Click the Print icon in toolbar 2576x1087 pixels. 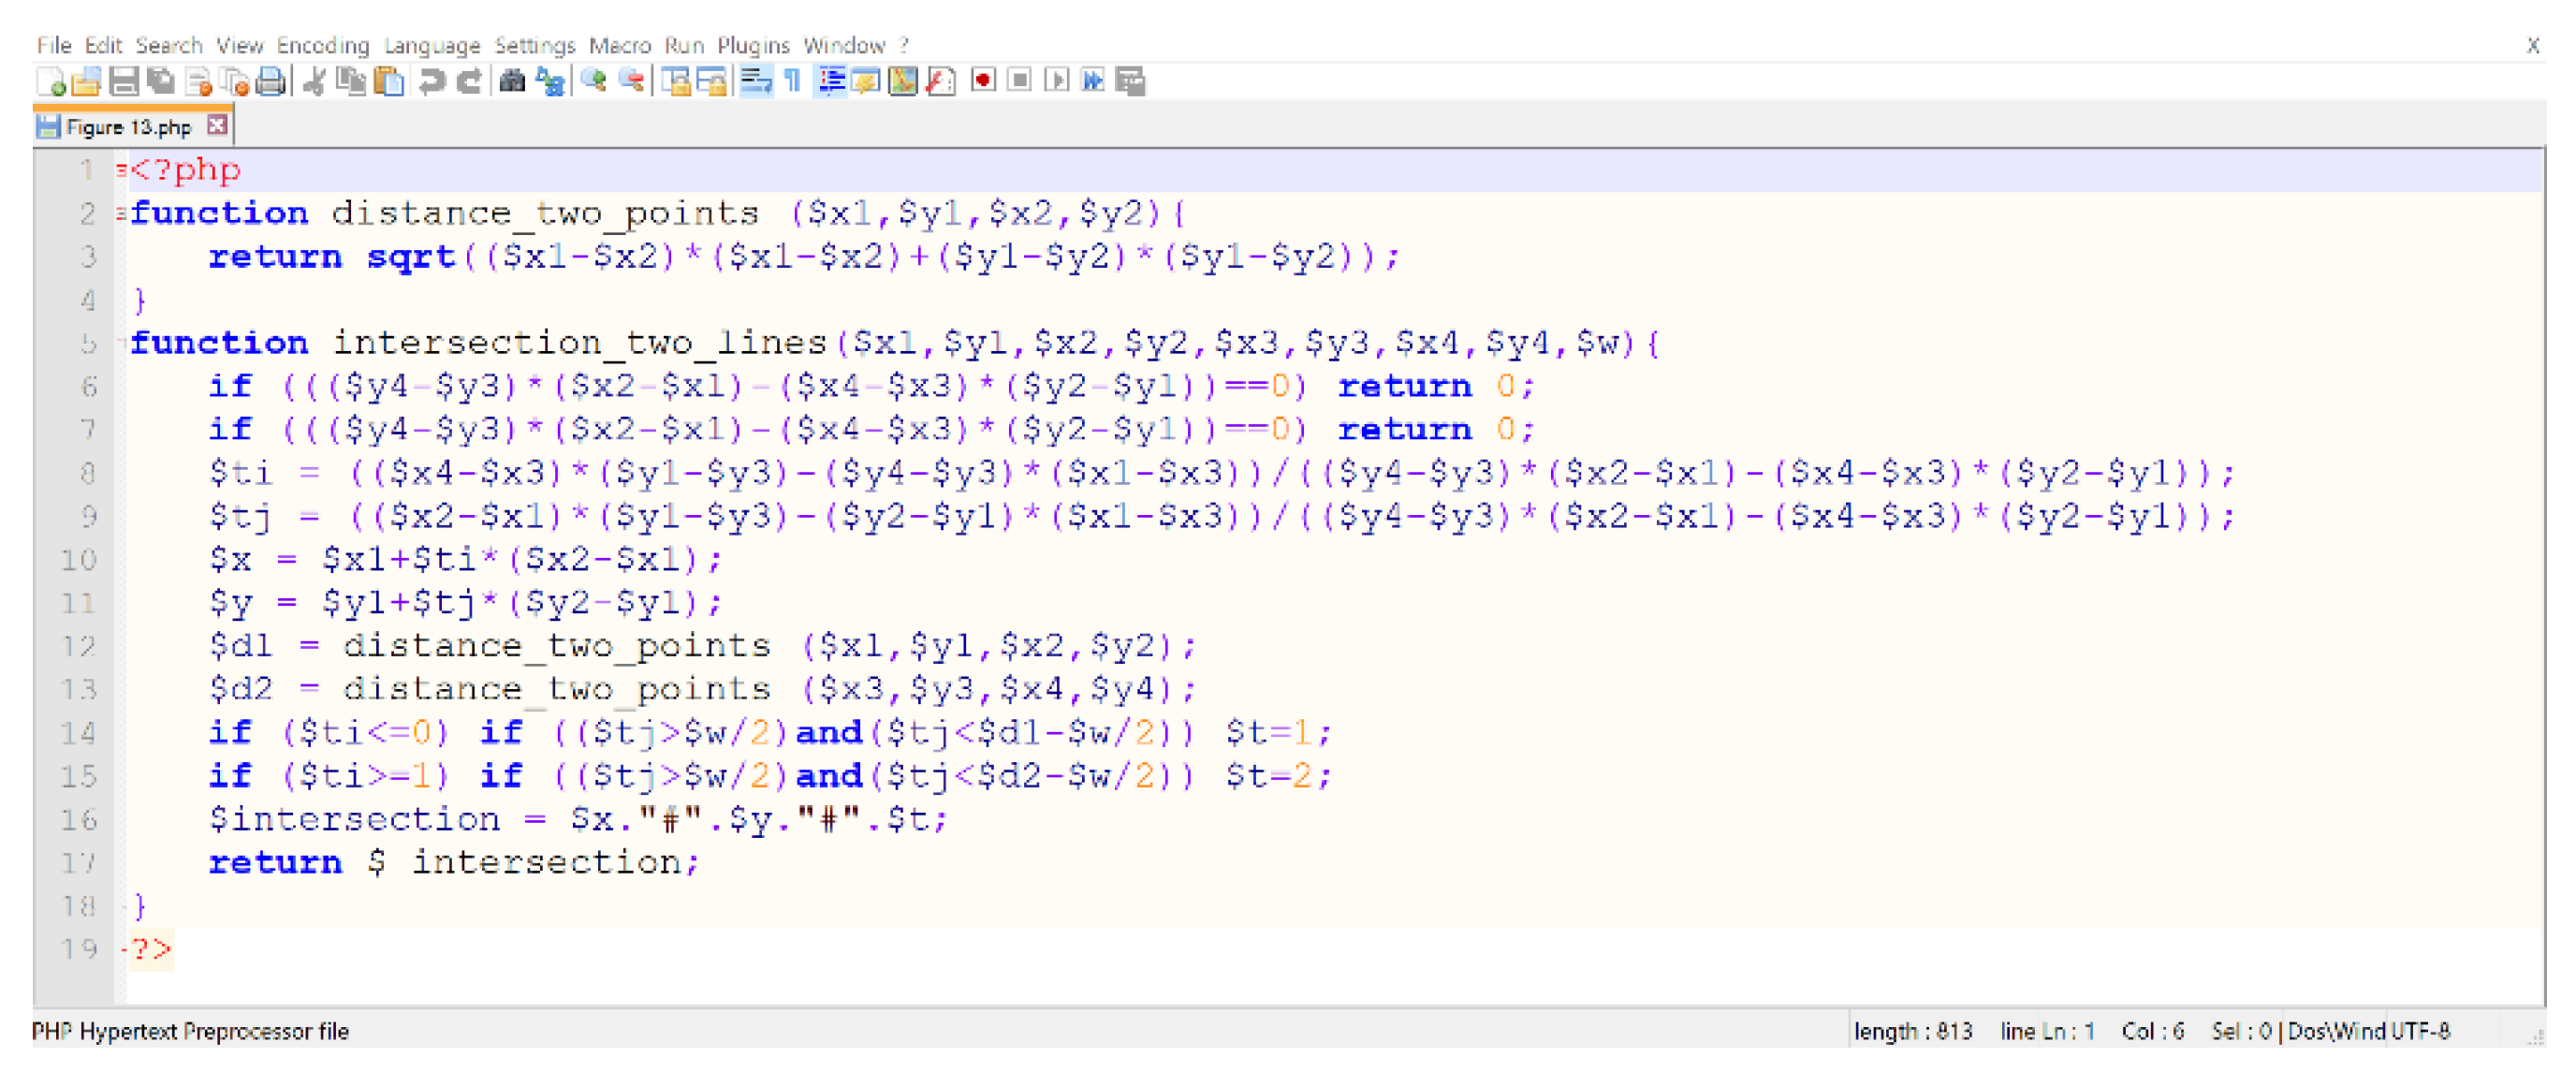pyautogui.click(x=270, y=81)
